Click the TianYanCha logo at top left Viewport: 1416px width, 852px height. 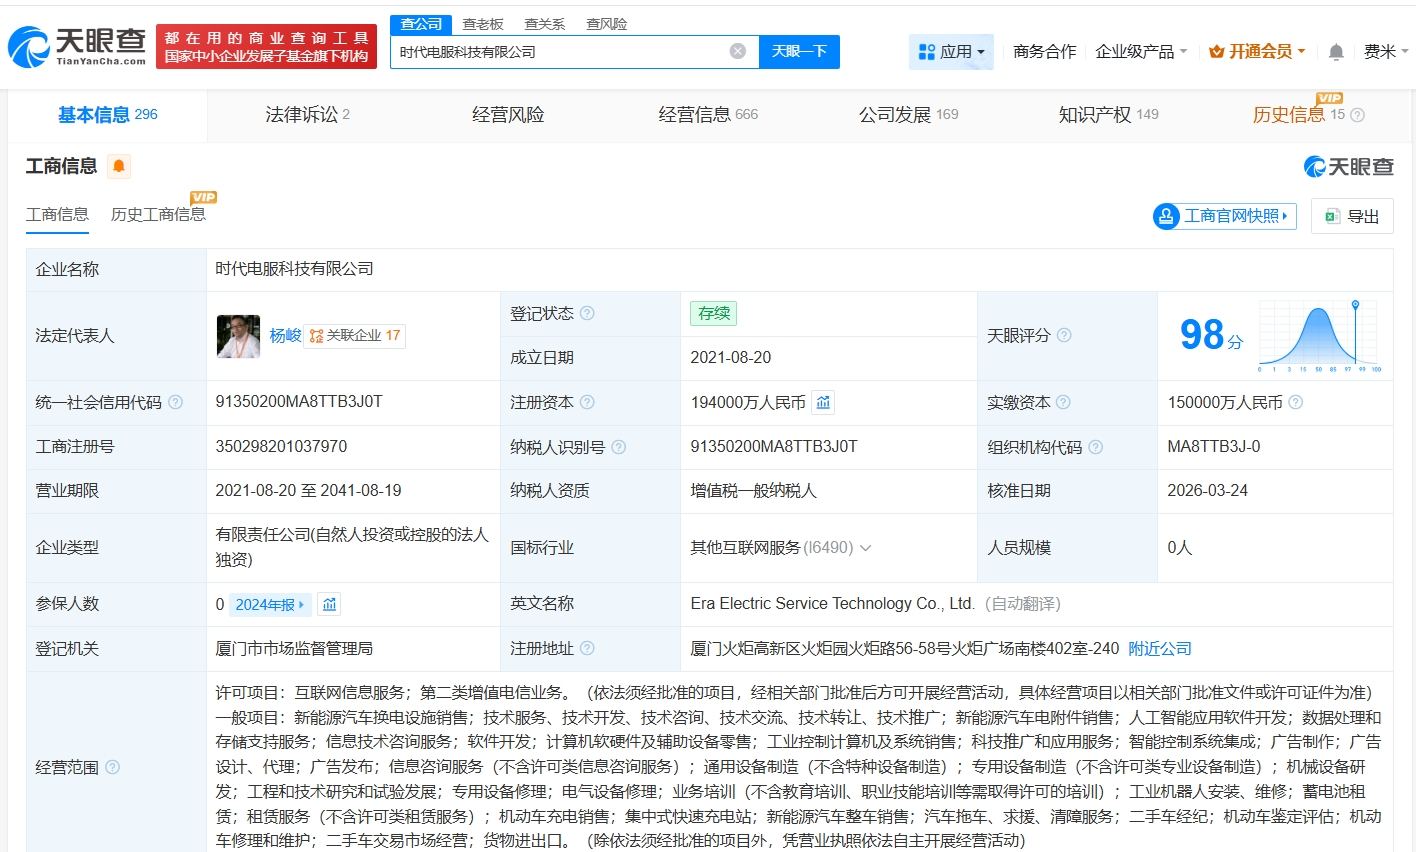[78, 46]
